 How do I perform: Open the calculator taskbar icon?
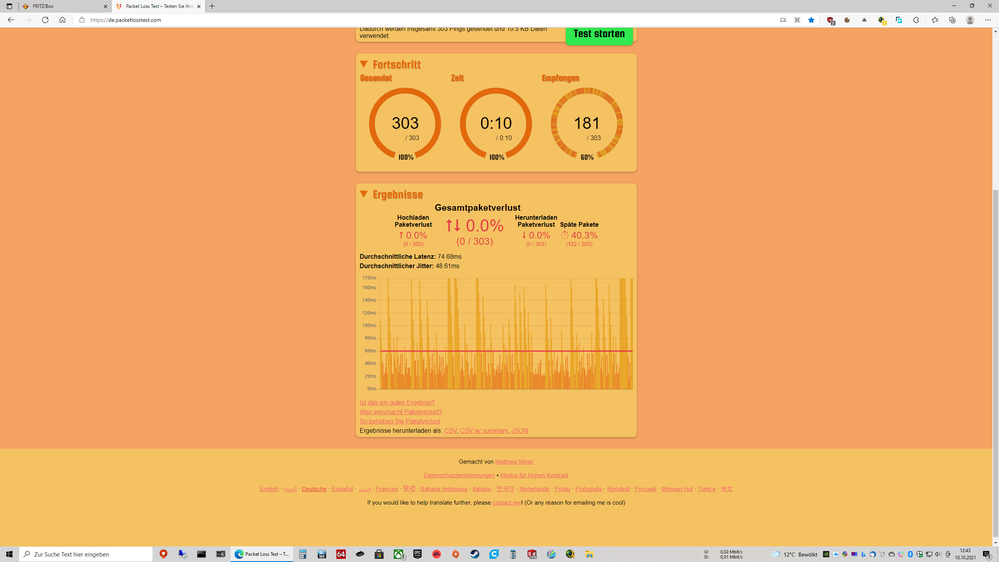(303, 554)
